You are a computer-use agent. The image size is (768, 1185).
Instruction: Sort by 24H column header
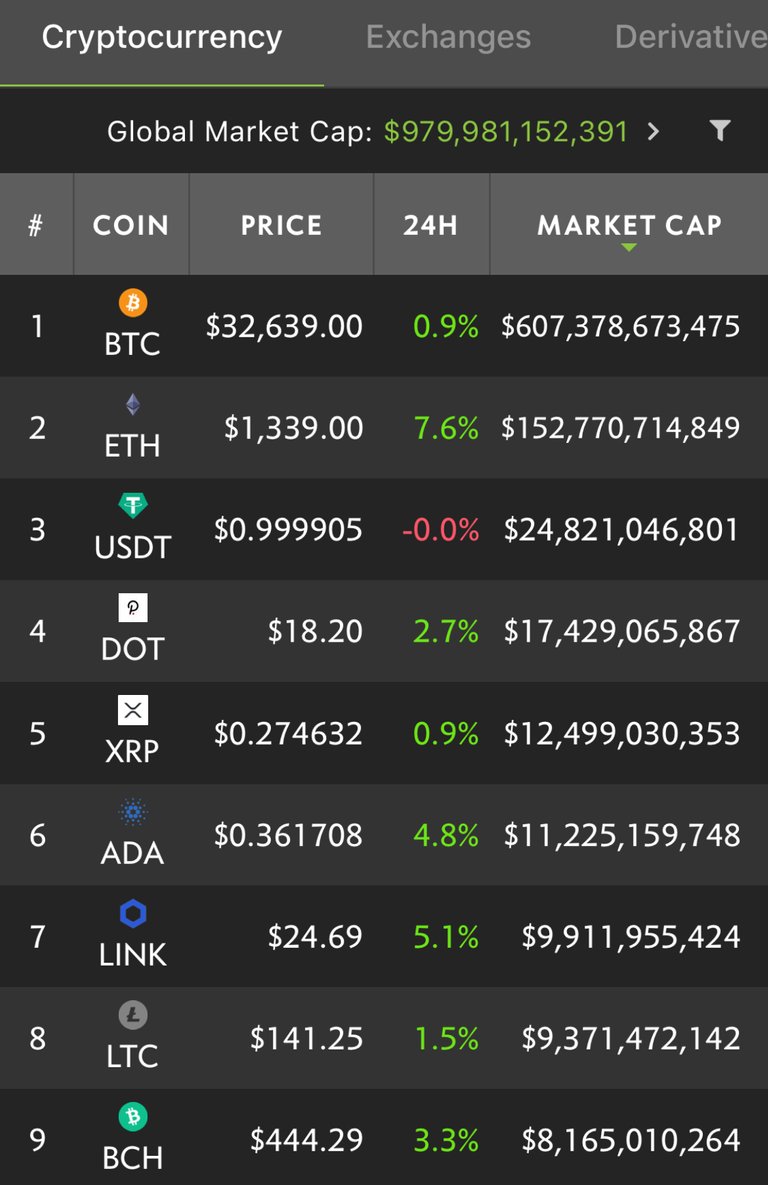coord(431,224)
